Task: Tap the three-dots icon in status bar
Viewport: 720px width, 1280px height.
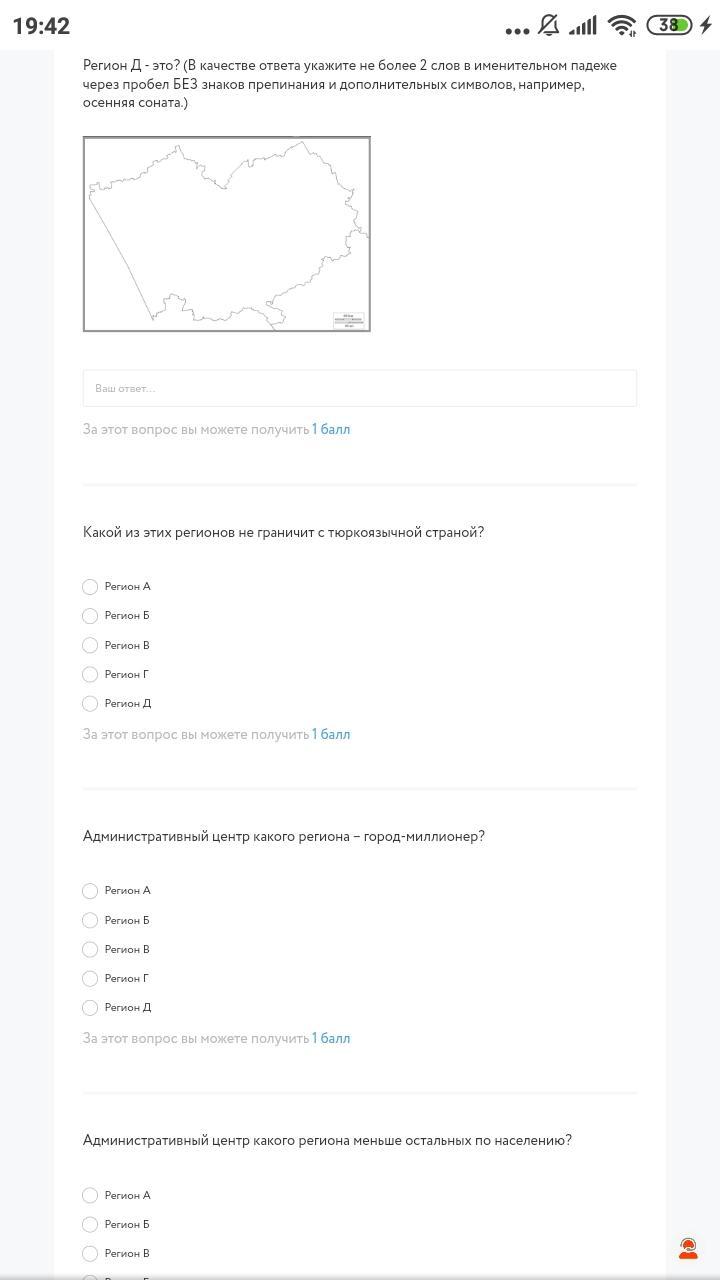Action: point(517,29)
